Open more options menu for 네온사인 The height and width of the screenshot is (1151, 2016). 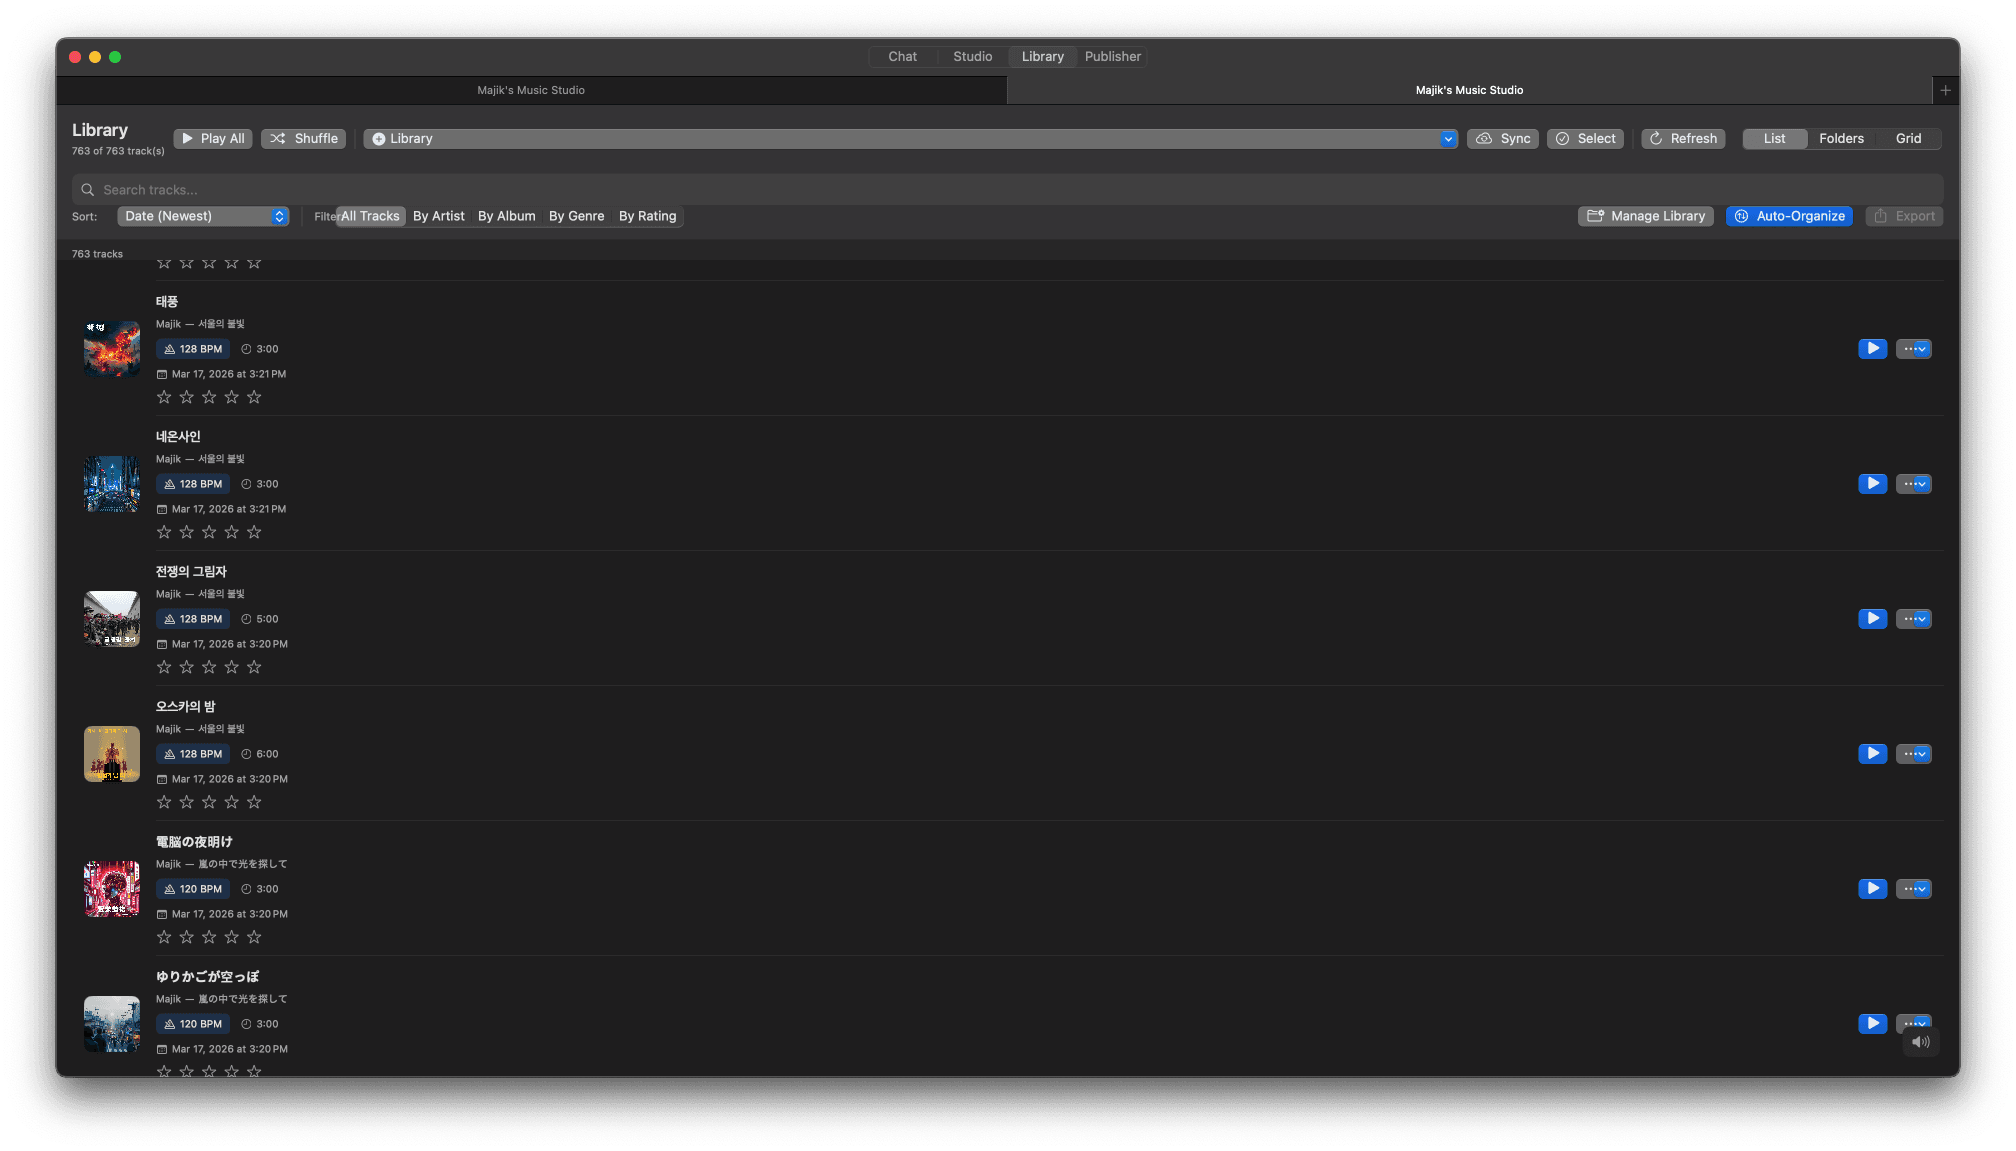pyautogui.click(x=1914, y=484)
